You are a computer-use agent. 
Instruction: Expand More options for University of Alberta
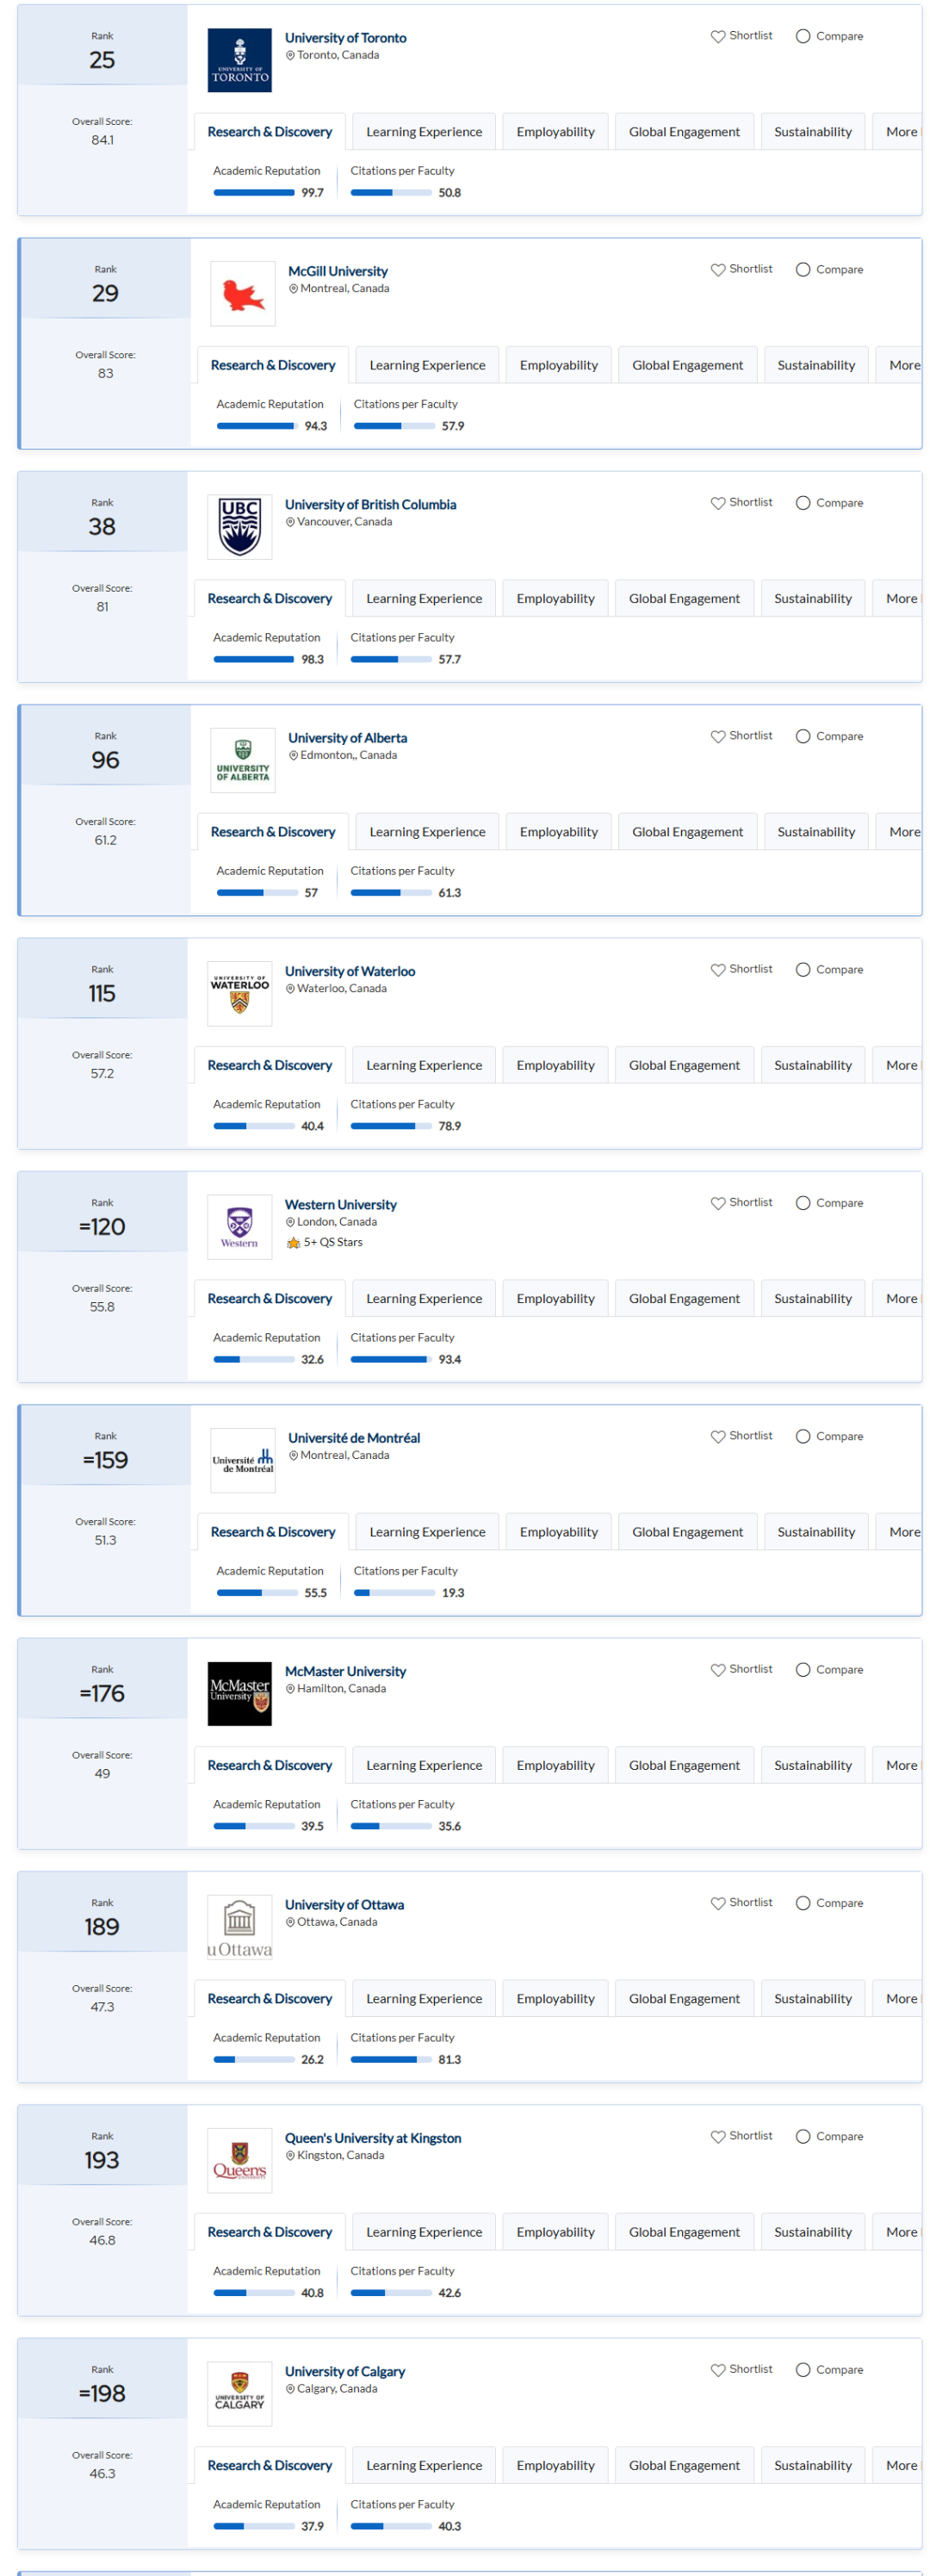pos(904,832)
